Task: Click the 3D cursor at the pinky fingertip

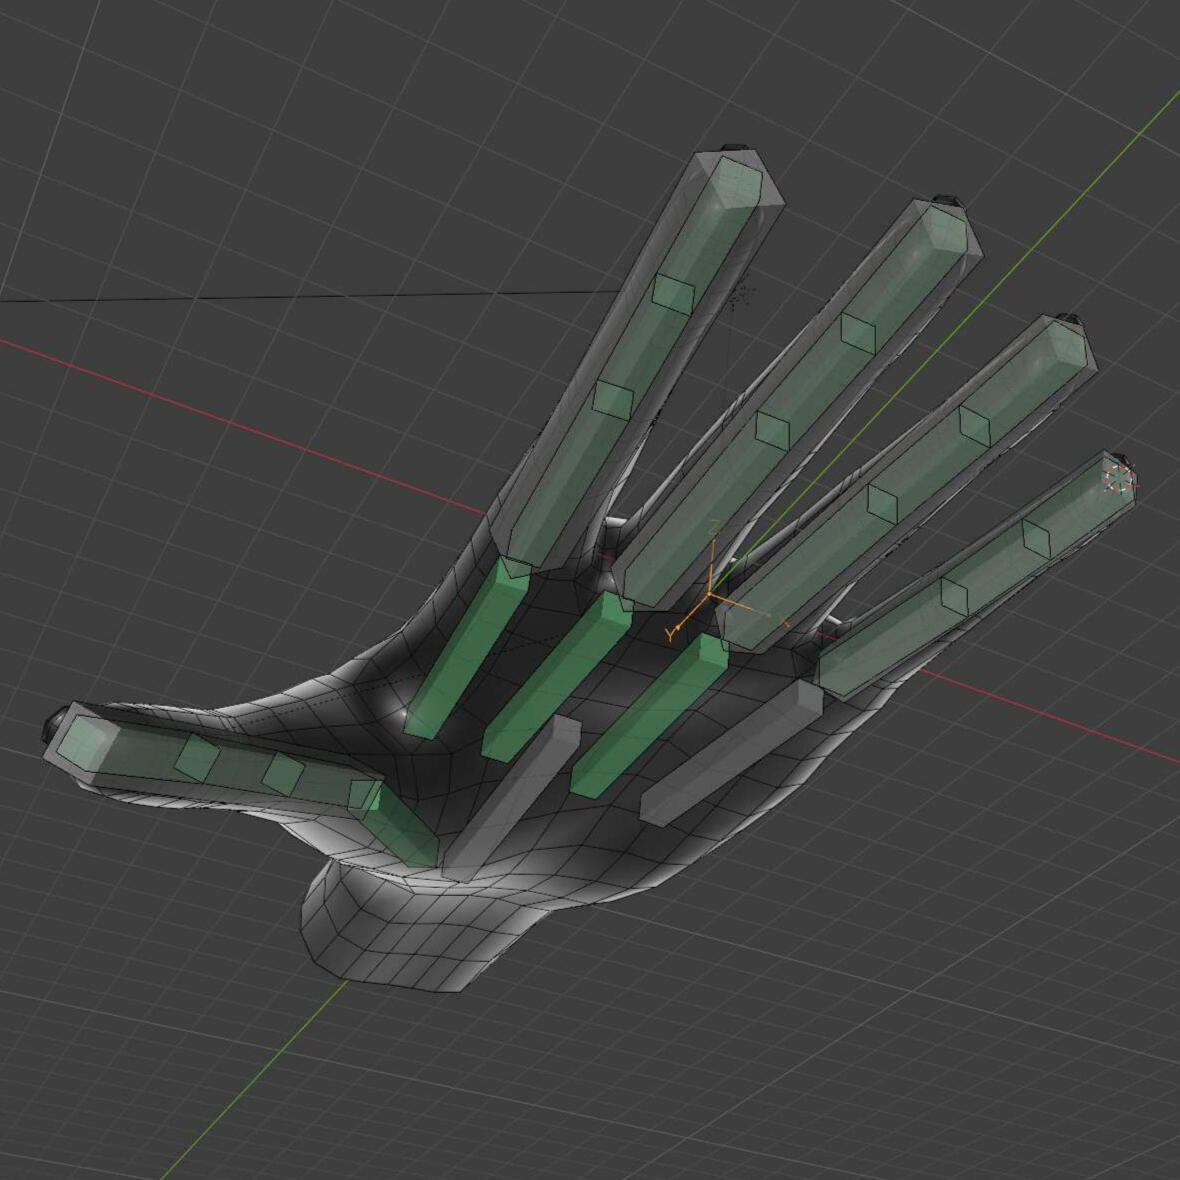Action: click(x=1119, y=479)
